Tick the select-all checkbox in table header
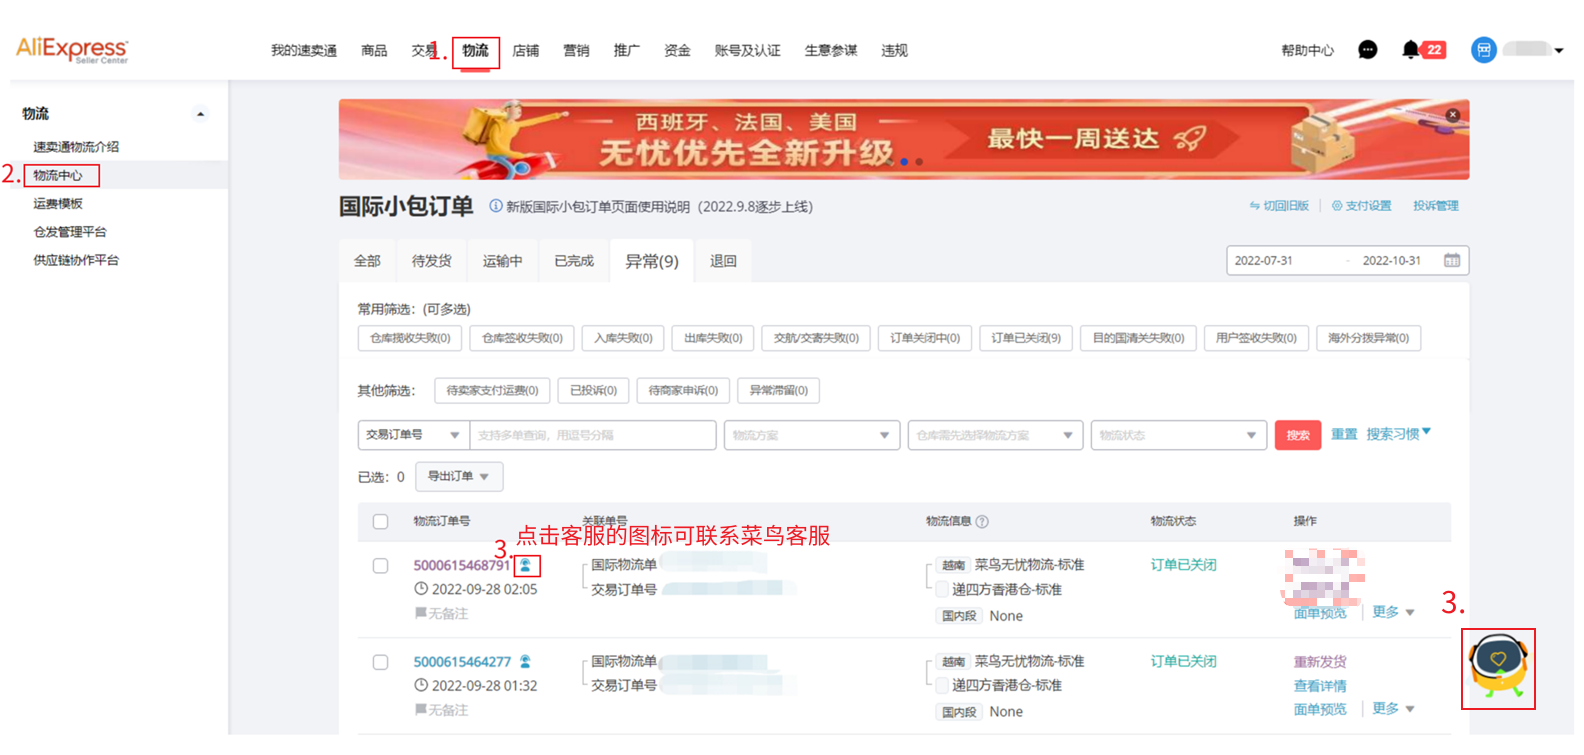1584x755 pixels. [x=380, y=522]
